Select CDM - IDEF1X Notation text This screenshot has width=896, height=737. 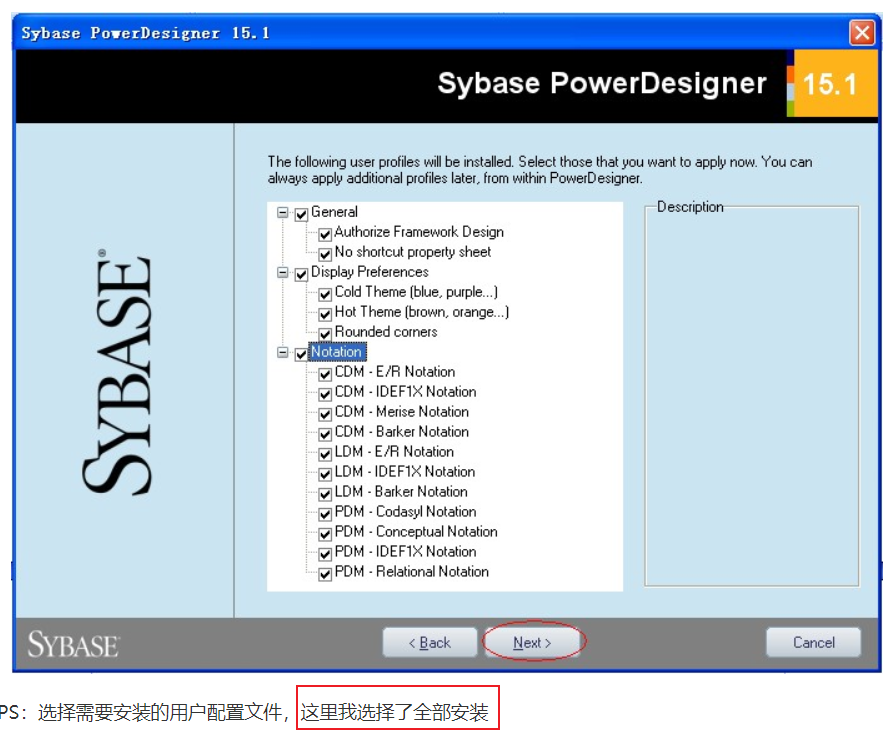(405, 392)
